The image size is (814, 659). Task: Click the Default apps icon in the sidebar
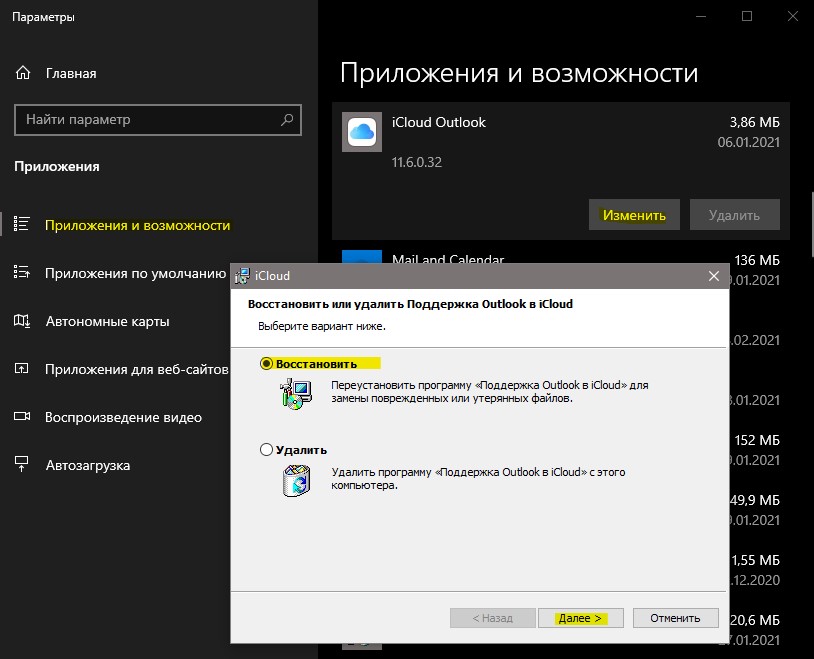(22, 272)
